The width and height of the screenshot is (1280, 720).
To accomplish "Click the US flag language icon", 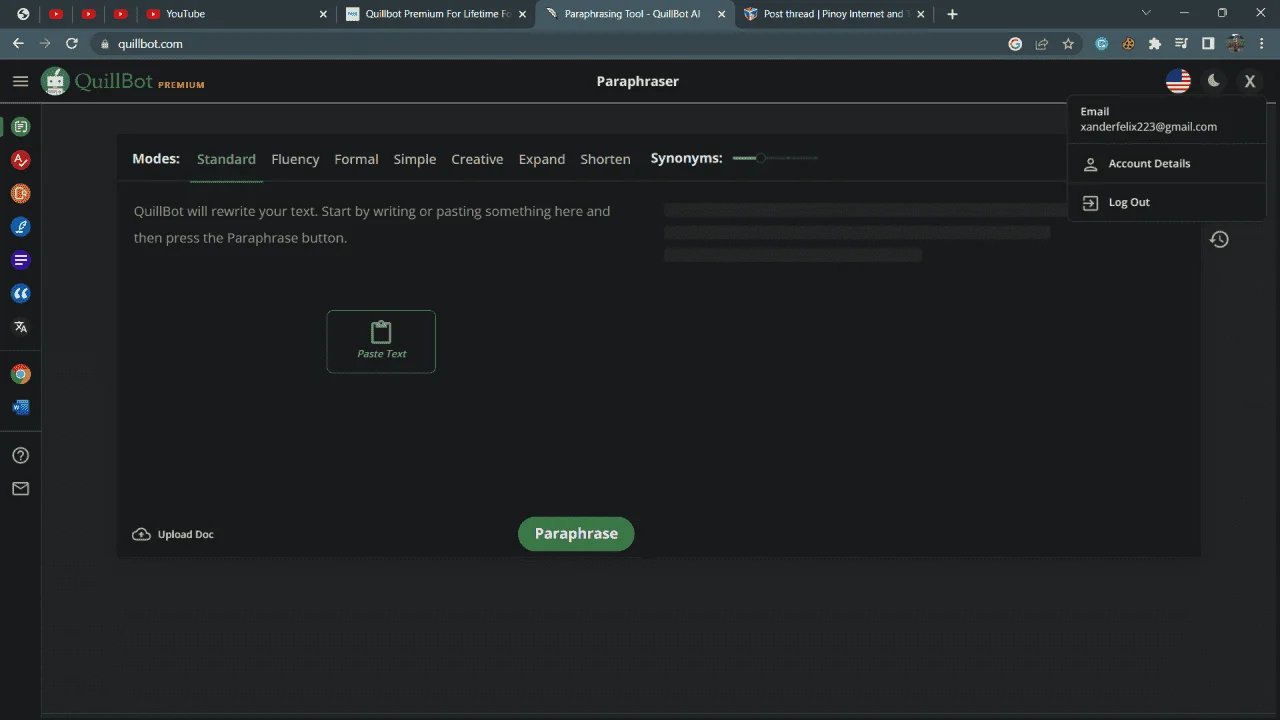I will (1178, 81).
